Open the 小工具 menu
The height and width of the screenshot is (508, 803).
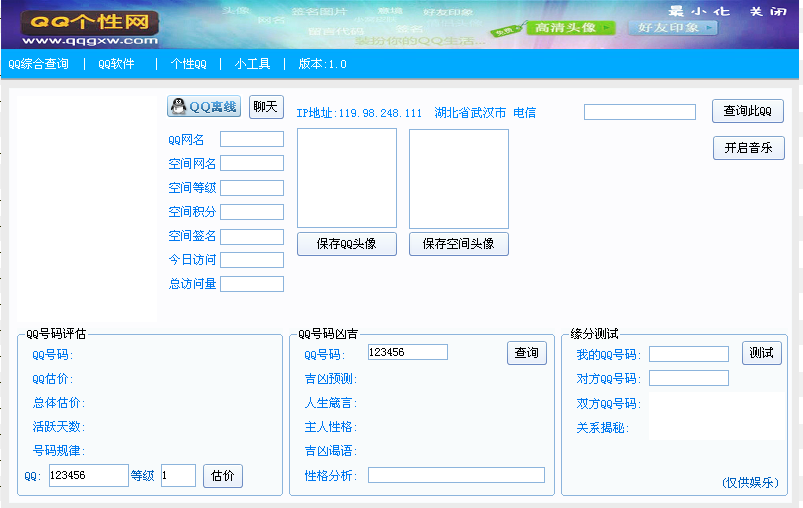click(x=252, y=64)
